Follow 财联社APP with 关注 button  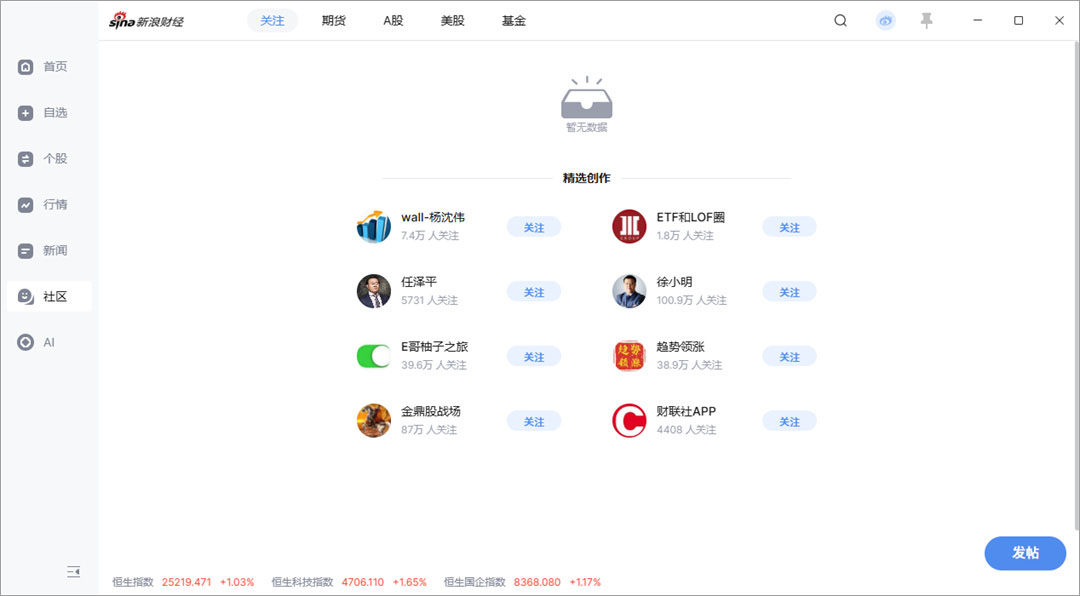click(789, 422)
